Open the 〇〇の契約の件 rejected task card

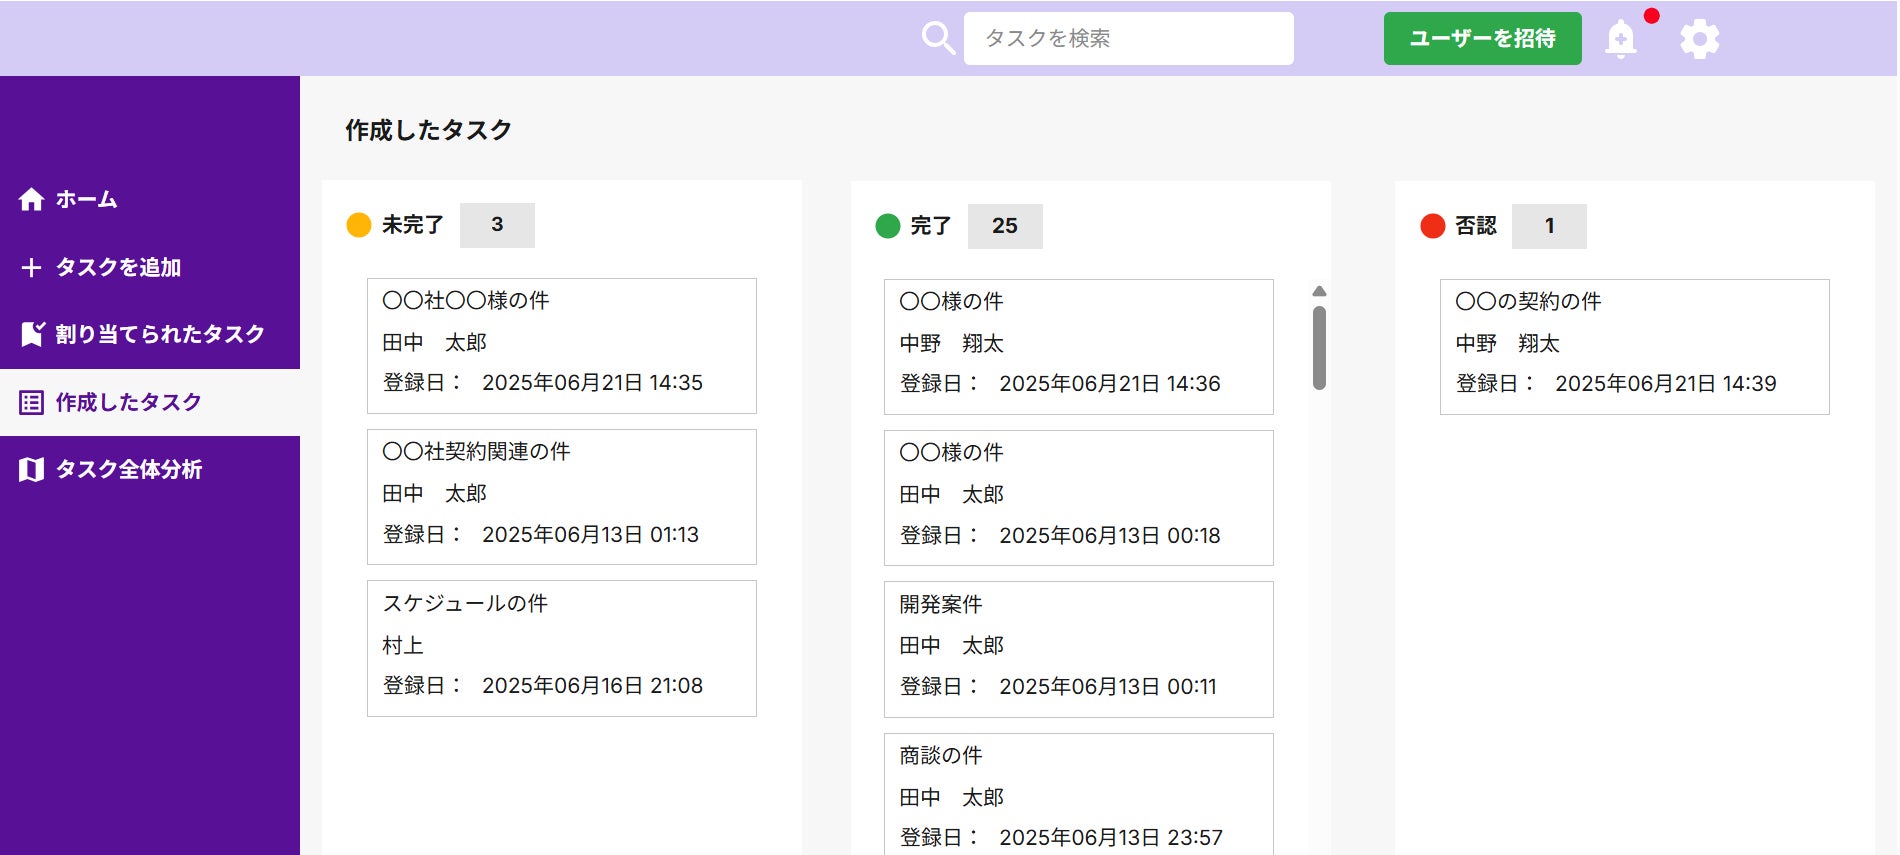[x=1634, y=347]
